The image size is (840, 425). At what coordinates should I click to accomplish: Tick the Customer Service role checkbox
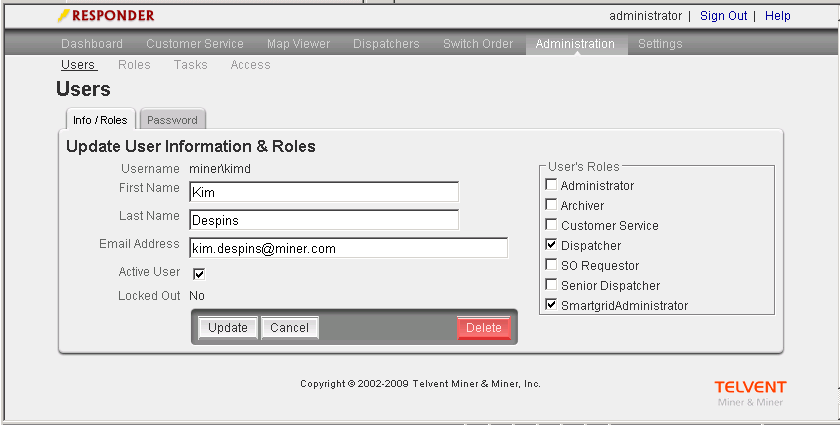tap(551, 226)
